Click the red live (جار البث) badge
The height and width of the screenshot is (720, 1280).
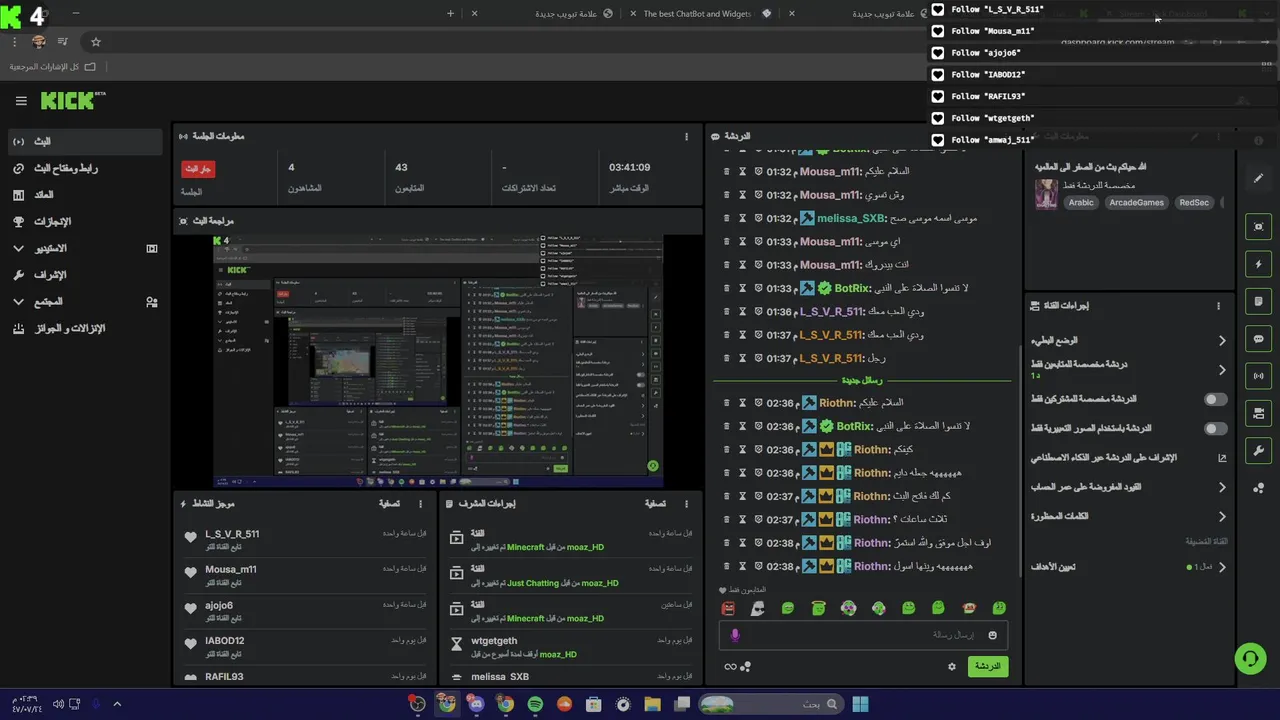point(198,169)
